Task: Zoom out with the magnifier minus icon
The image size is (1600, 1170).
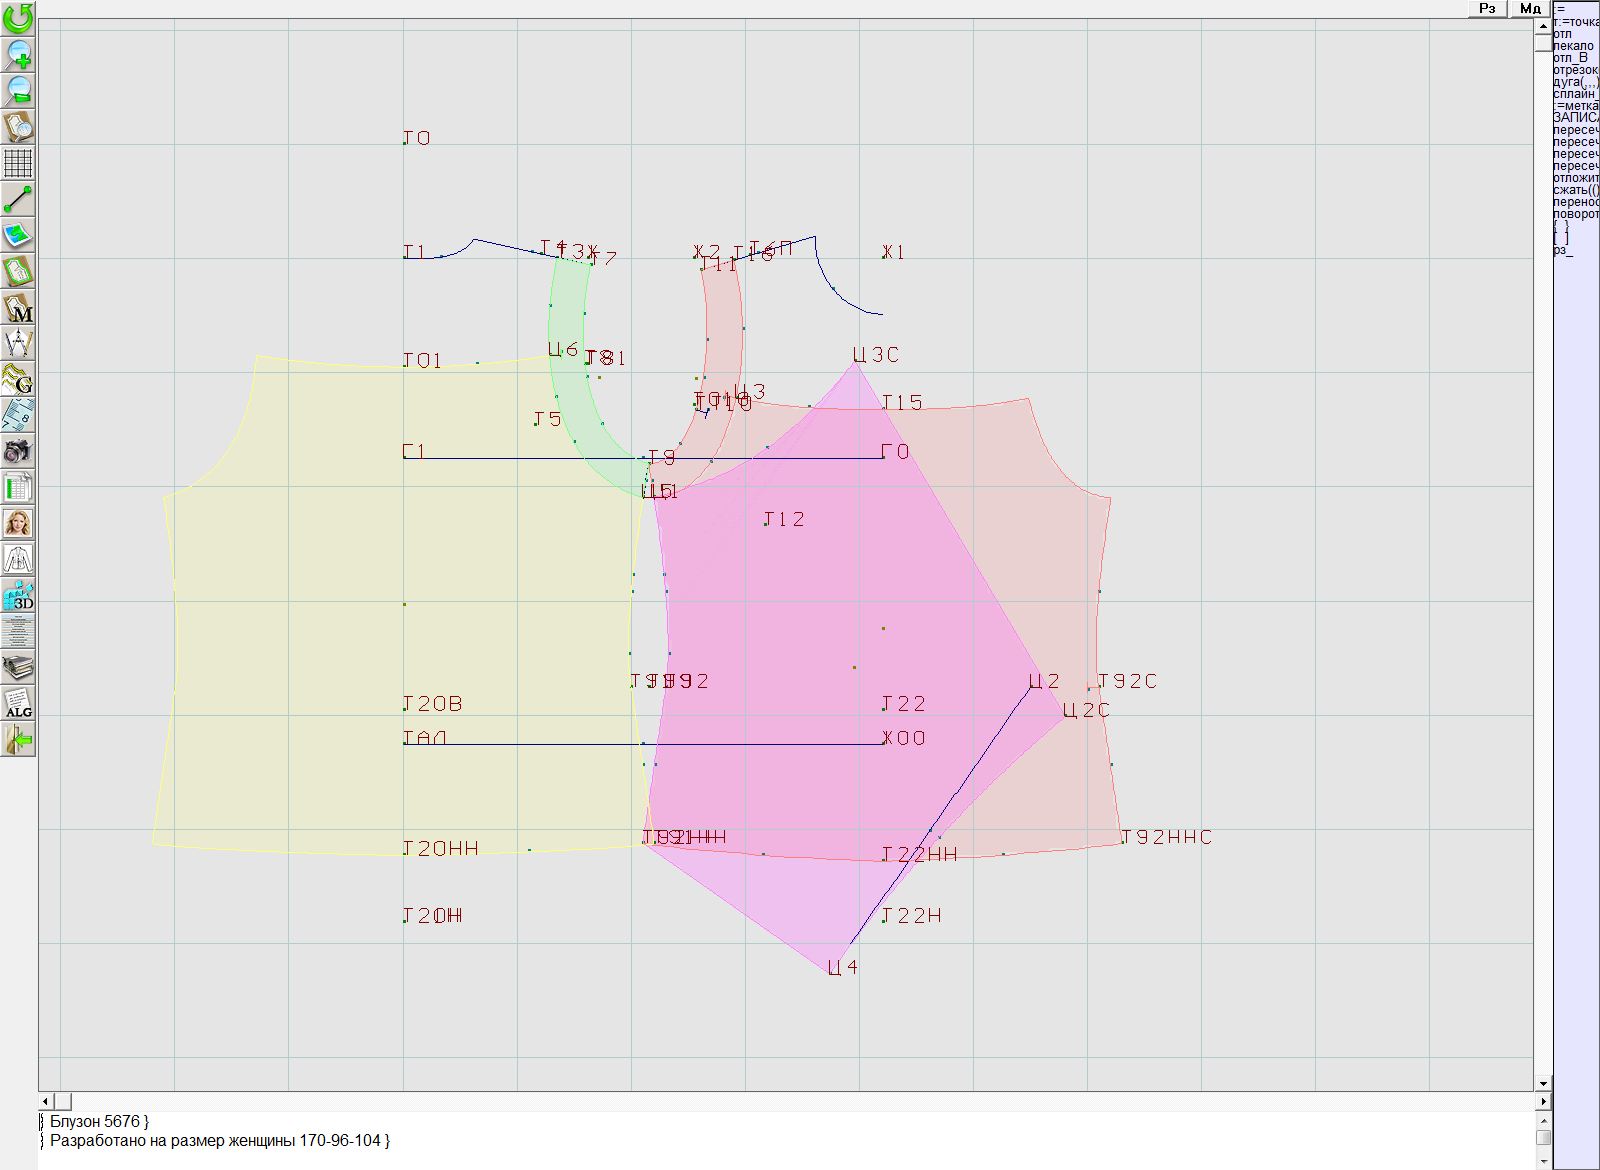Action: 18,90
